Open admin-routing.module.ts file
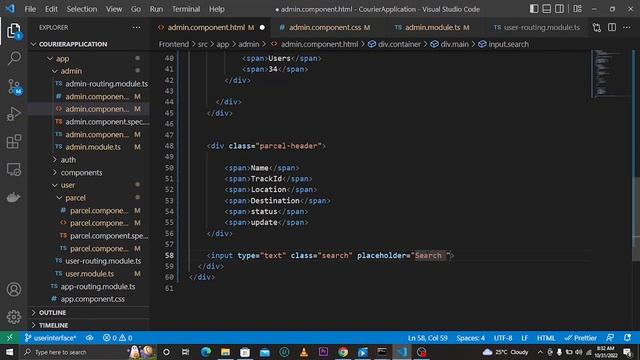Image resolution: width=640 pixels, height=360 pixels. click(89, 84)
